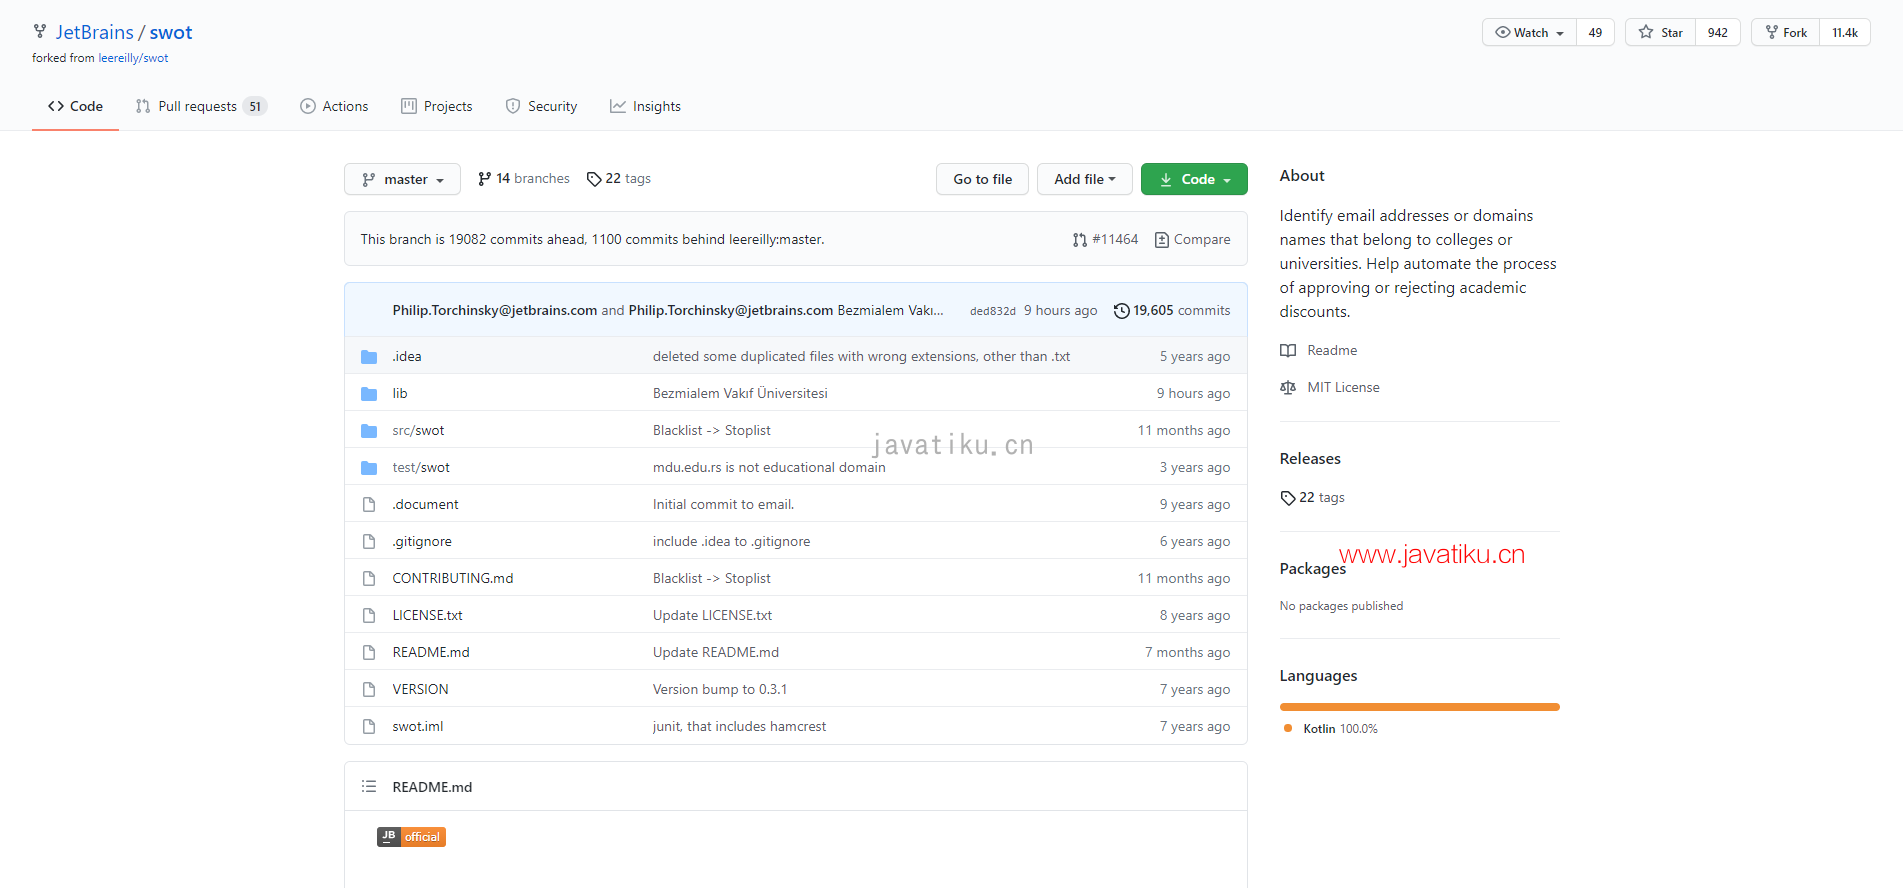Image resolution: width=1903 pixels, height=888 pixels.
Task: Click the JB official badge
Action: coord(411,837)
